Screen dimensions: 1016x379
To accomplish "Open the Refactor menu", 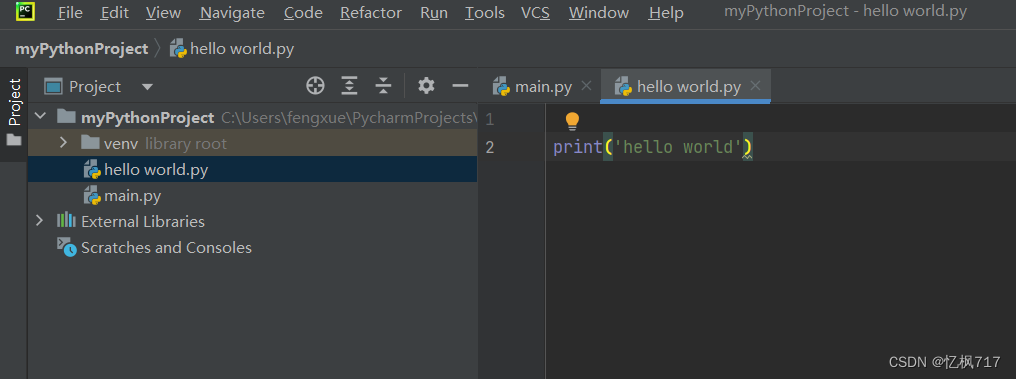I will 371,13.
